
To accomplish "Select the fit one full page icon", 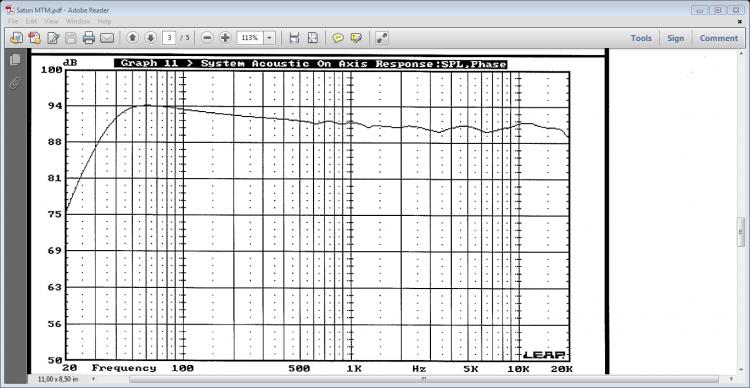I will [x=312, y=38].
